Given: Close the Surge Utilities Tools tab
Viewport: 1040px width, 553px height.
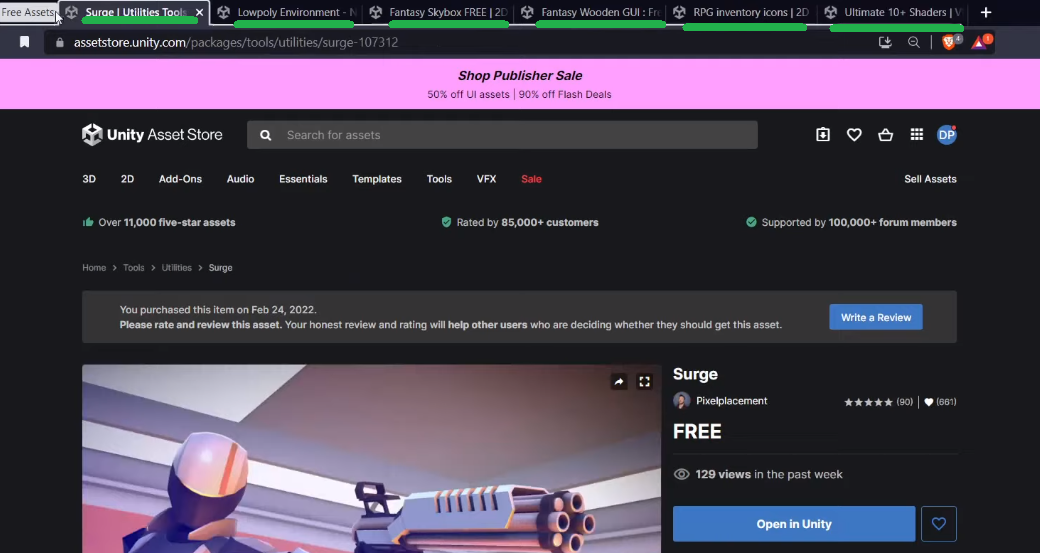Looking at the screenshot, I should tap(199, 13).
